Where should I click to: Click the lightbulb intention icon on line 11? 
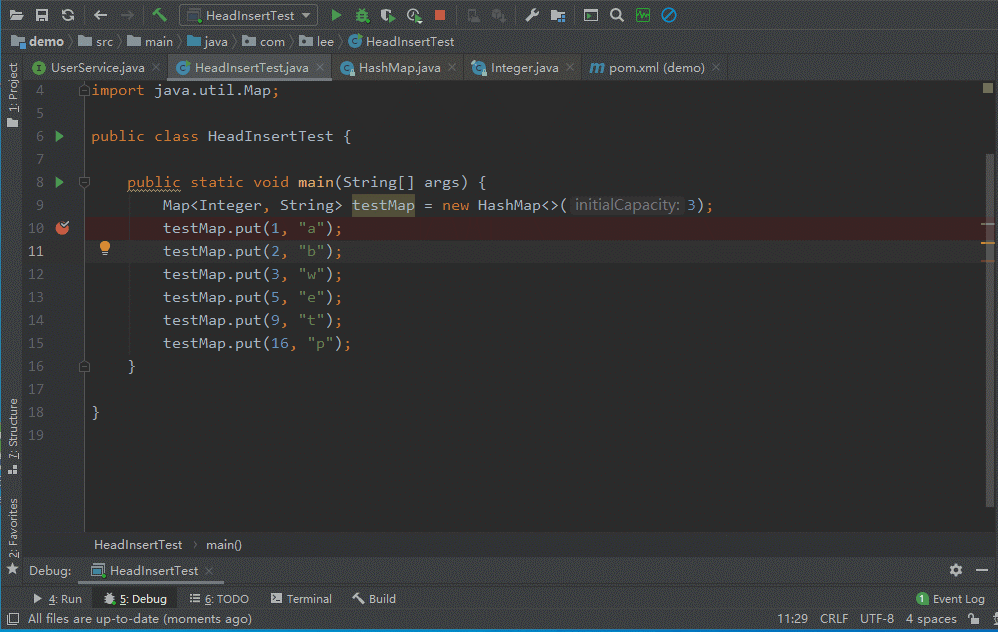pyautogui.click(x=105, y=248)
